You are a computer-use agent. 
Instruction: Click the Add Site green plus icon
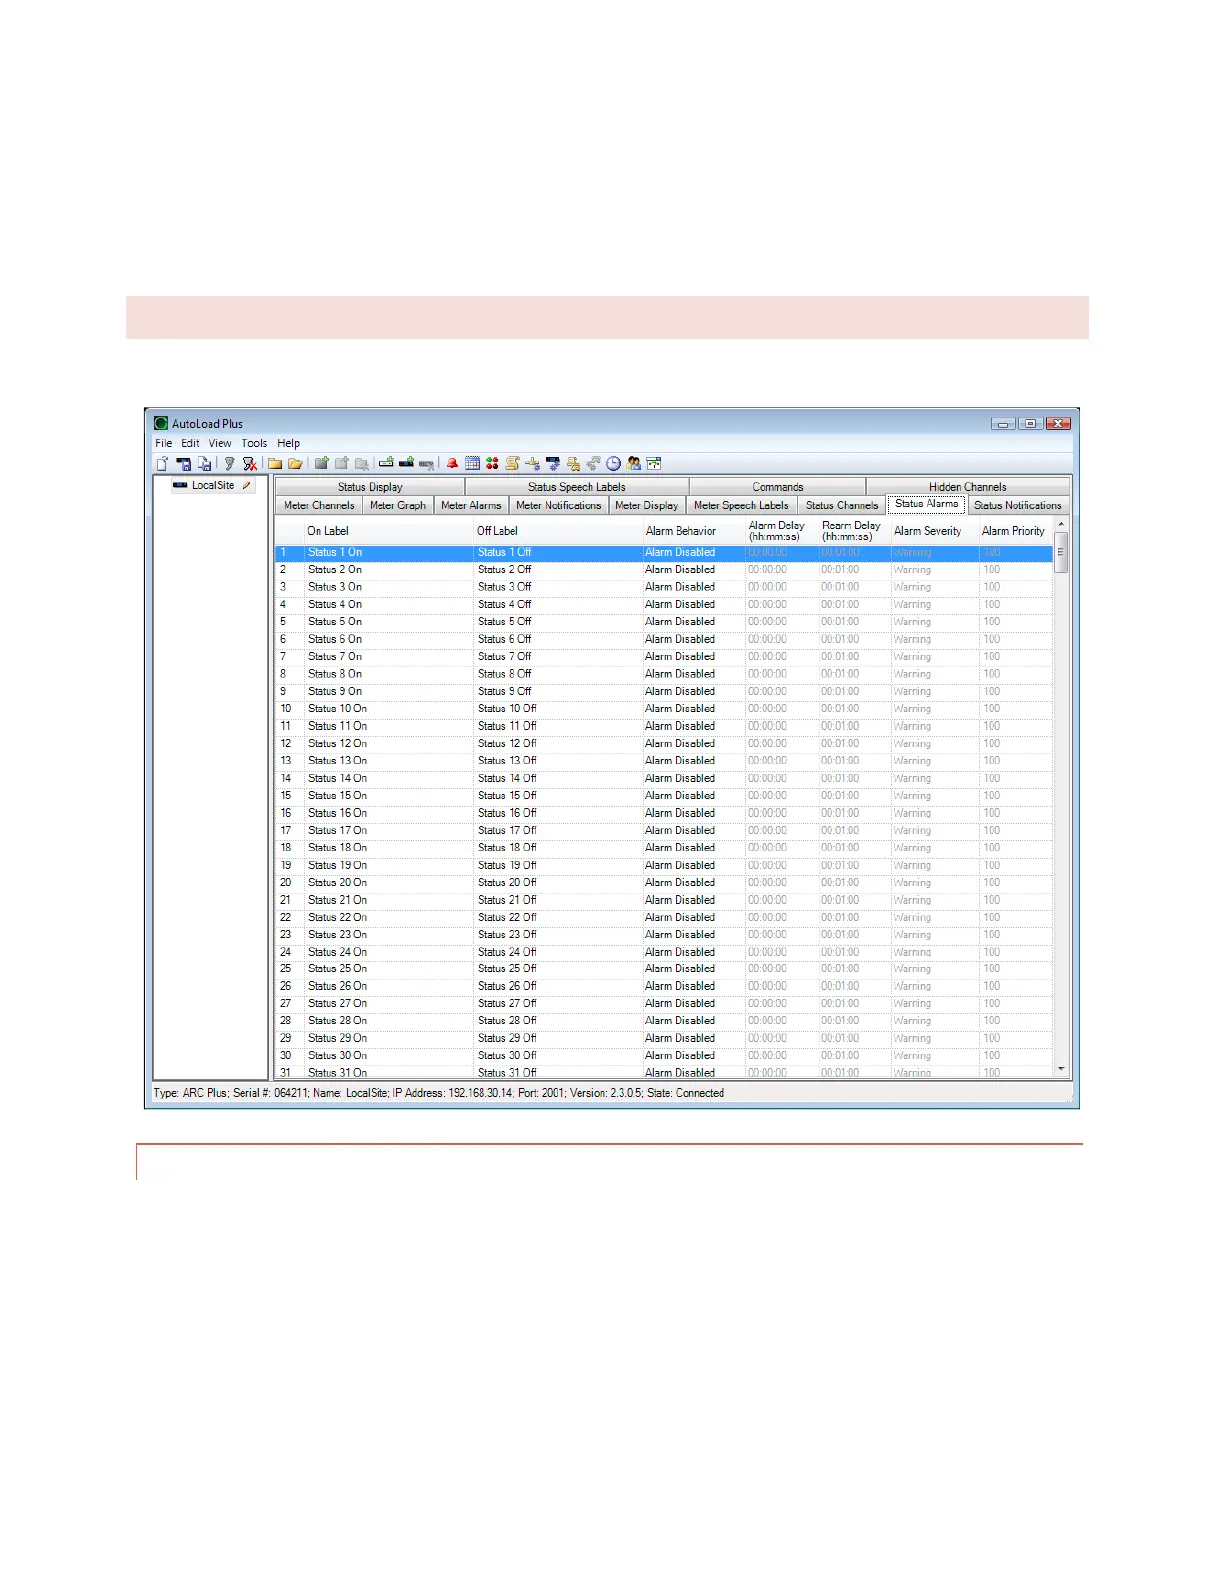pos(386,463)
